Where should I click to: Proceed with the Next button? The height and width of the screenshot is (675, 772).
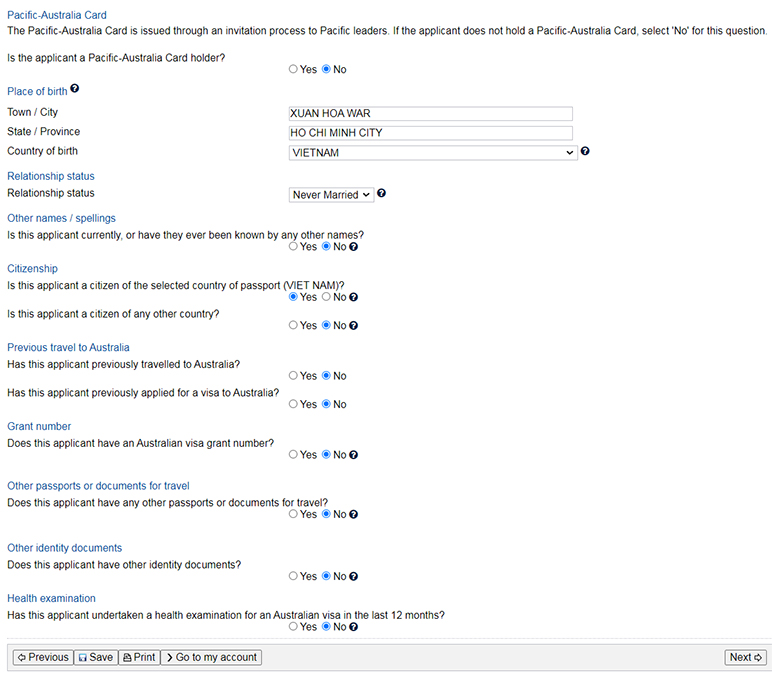tap(745, 658)
